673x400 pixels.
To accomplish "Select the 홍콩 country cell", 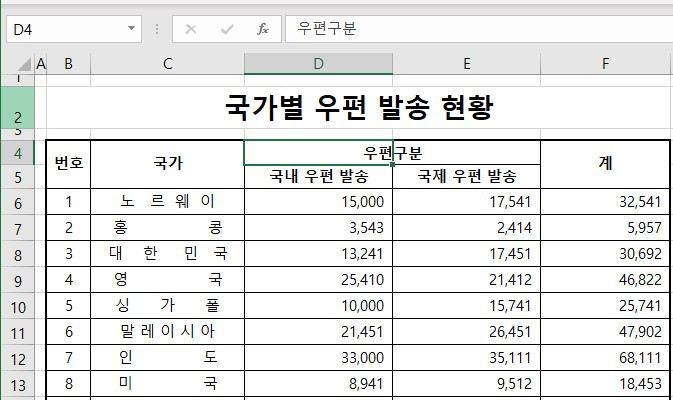I will 167,228.
